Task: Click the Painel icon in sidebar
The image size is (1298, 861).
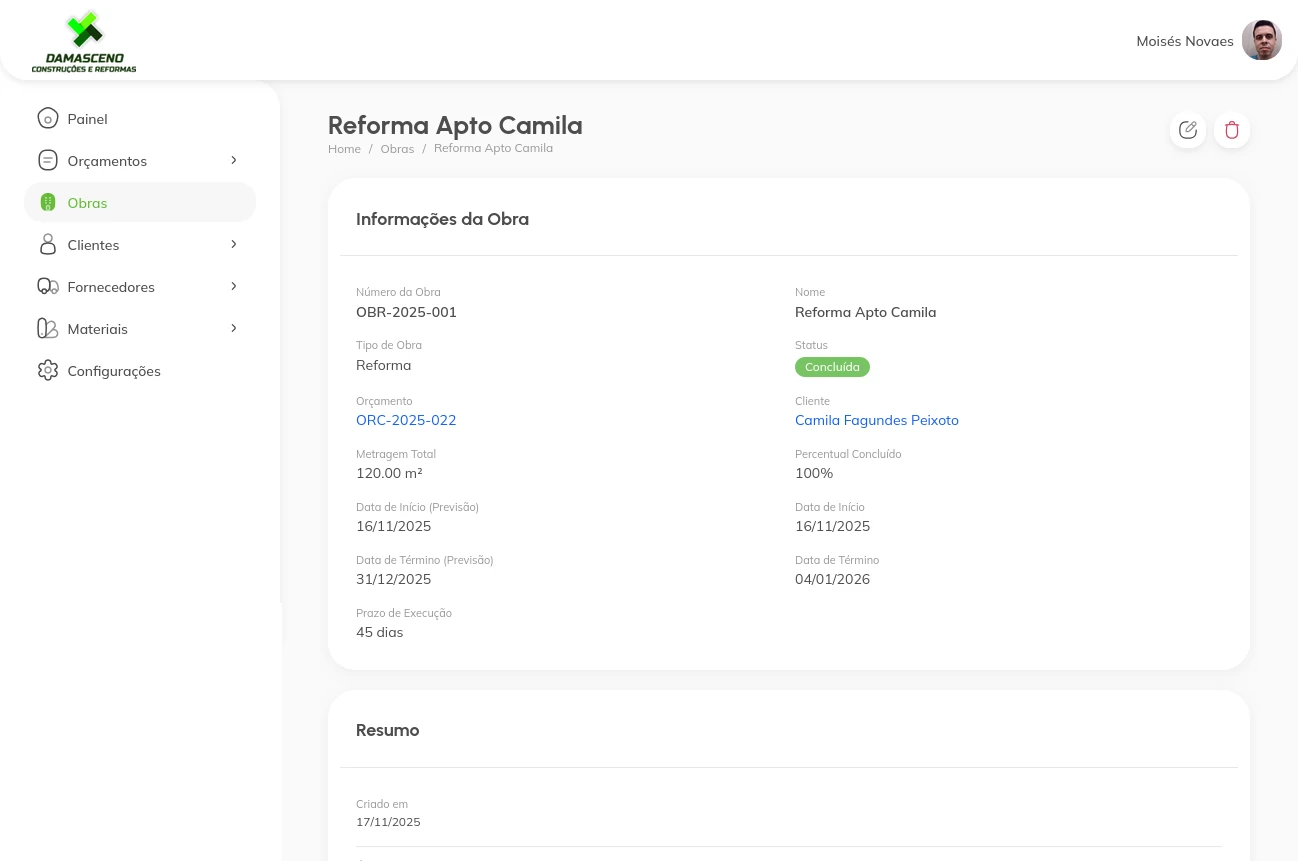Action: (47, 119)
